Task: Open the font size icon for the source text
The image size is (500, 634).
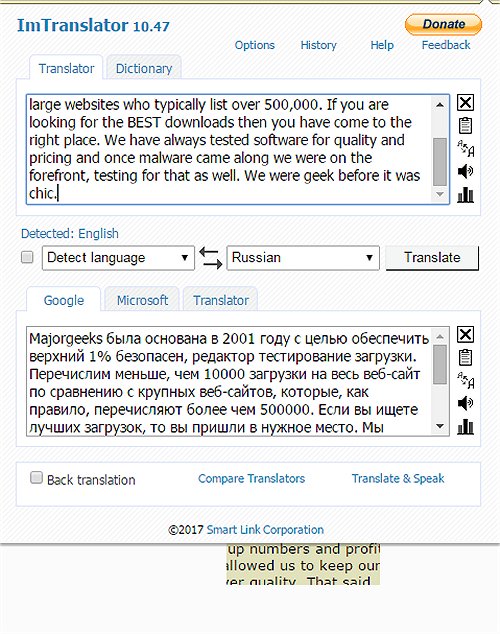Action: coord(466,148)
